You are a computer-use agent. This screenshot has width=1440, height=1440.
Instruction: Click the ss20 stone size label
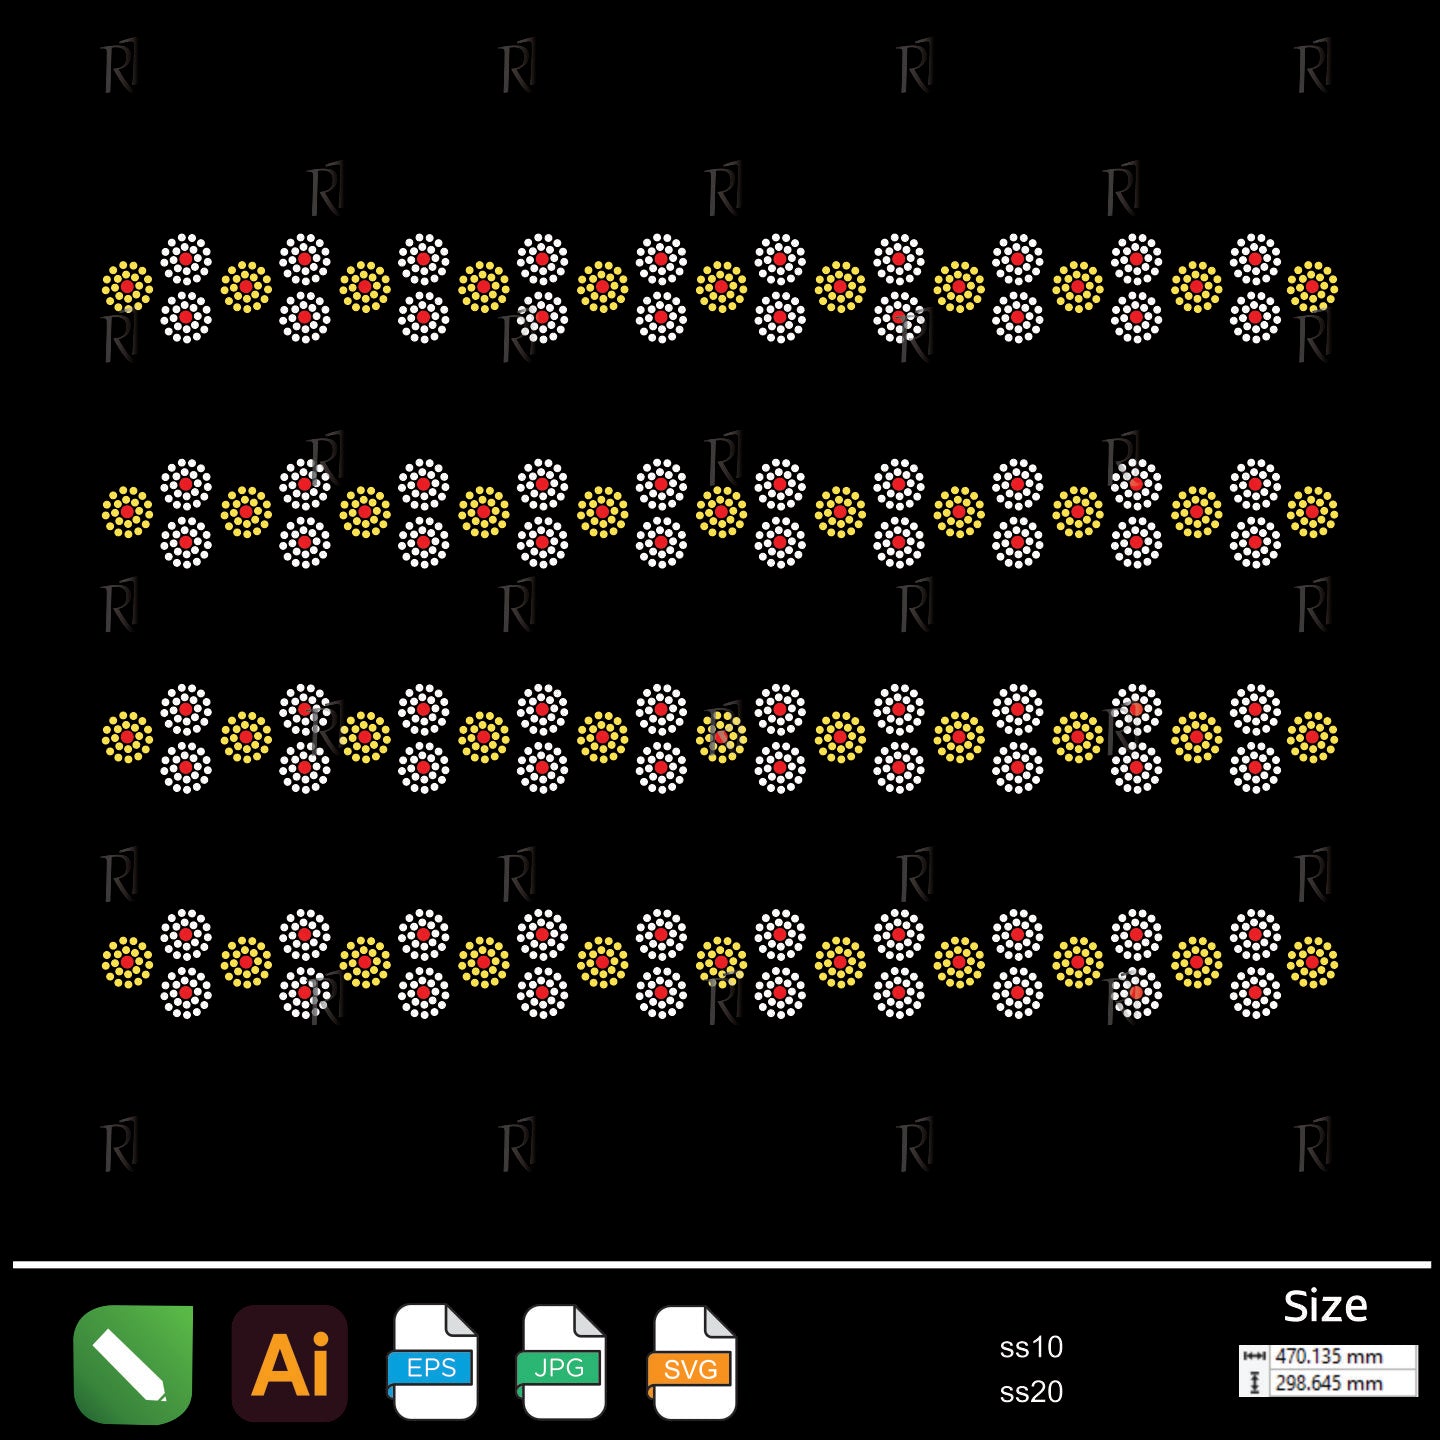point(1031,1392)
